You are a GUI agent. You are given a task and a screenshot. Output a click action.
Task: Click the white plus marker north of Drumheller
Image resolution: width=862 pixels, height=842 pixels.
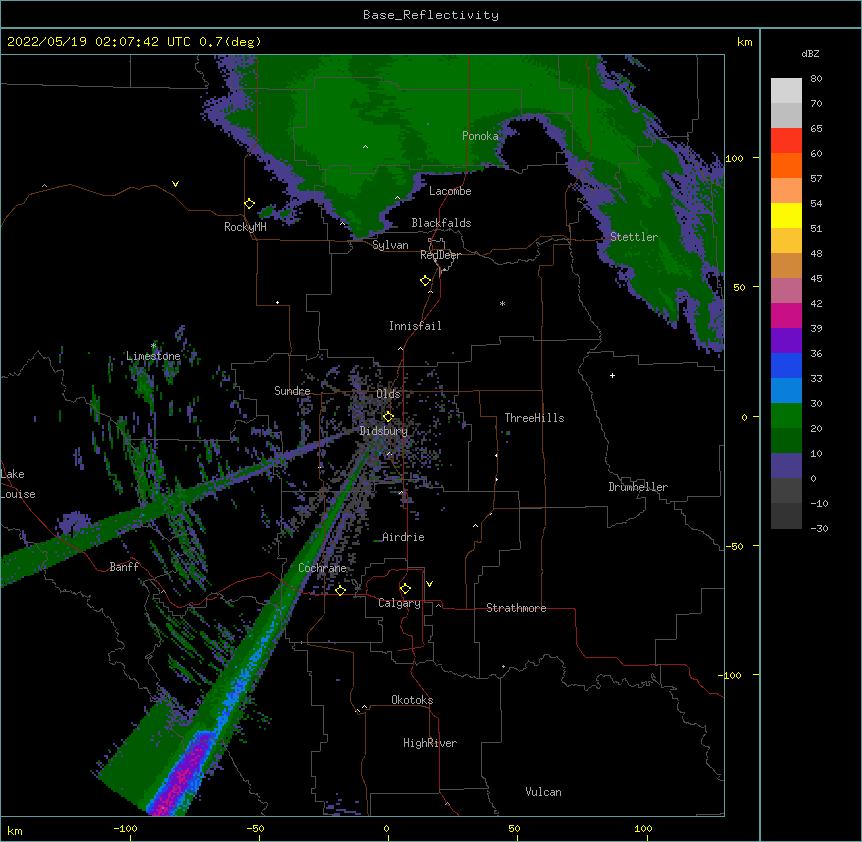612,375
